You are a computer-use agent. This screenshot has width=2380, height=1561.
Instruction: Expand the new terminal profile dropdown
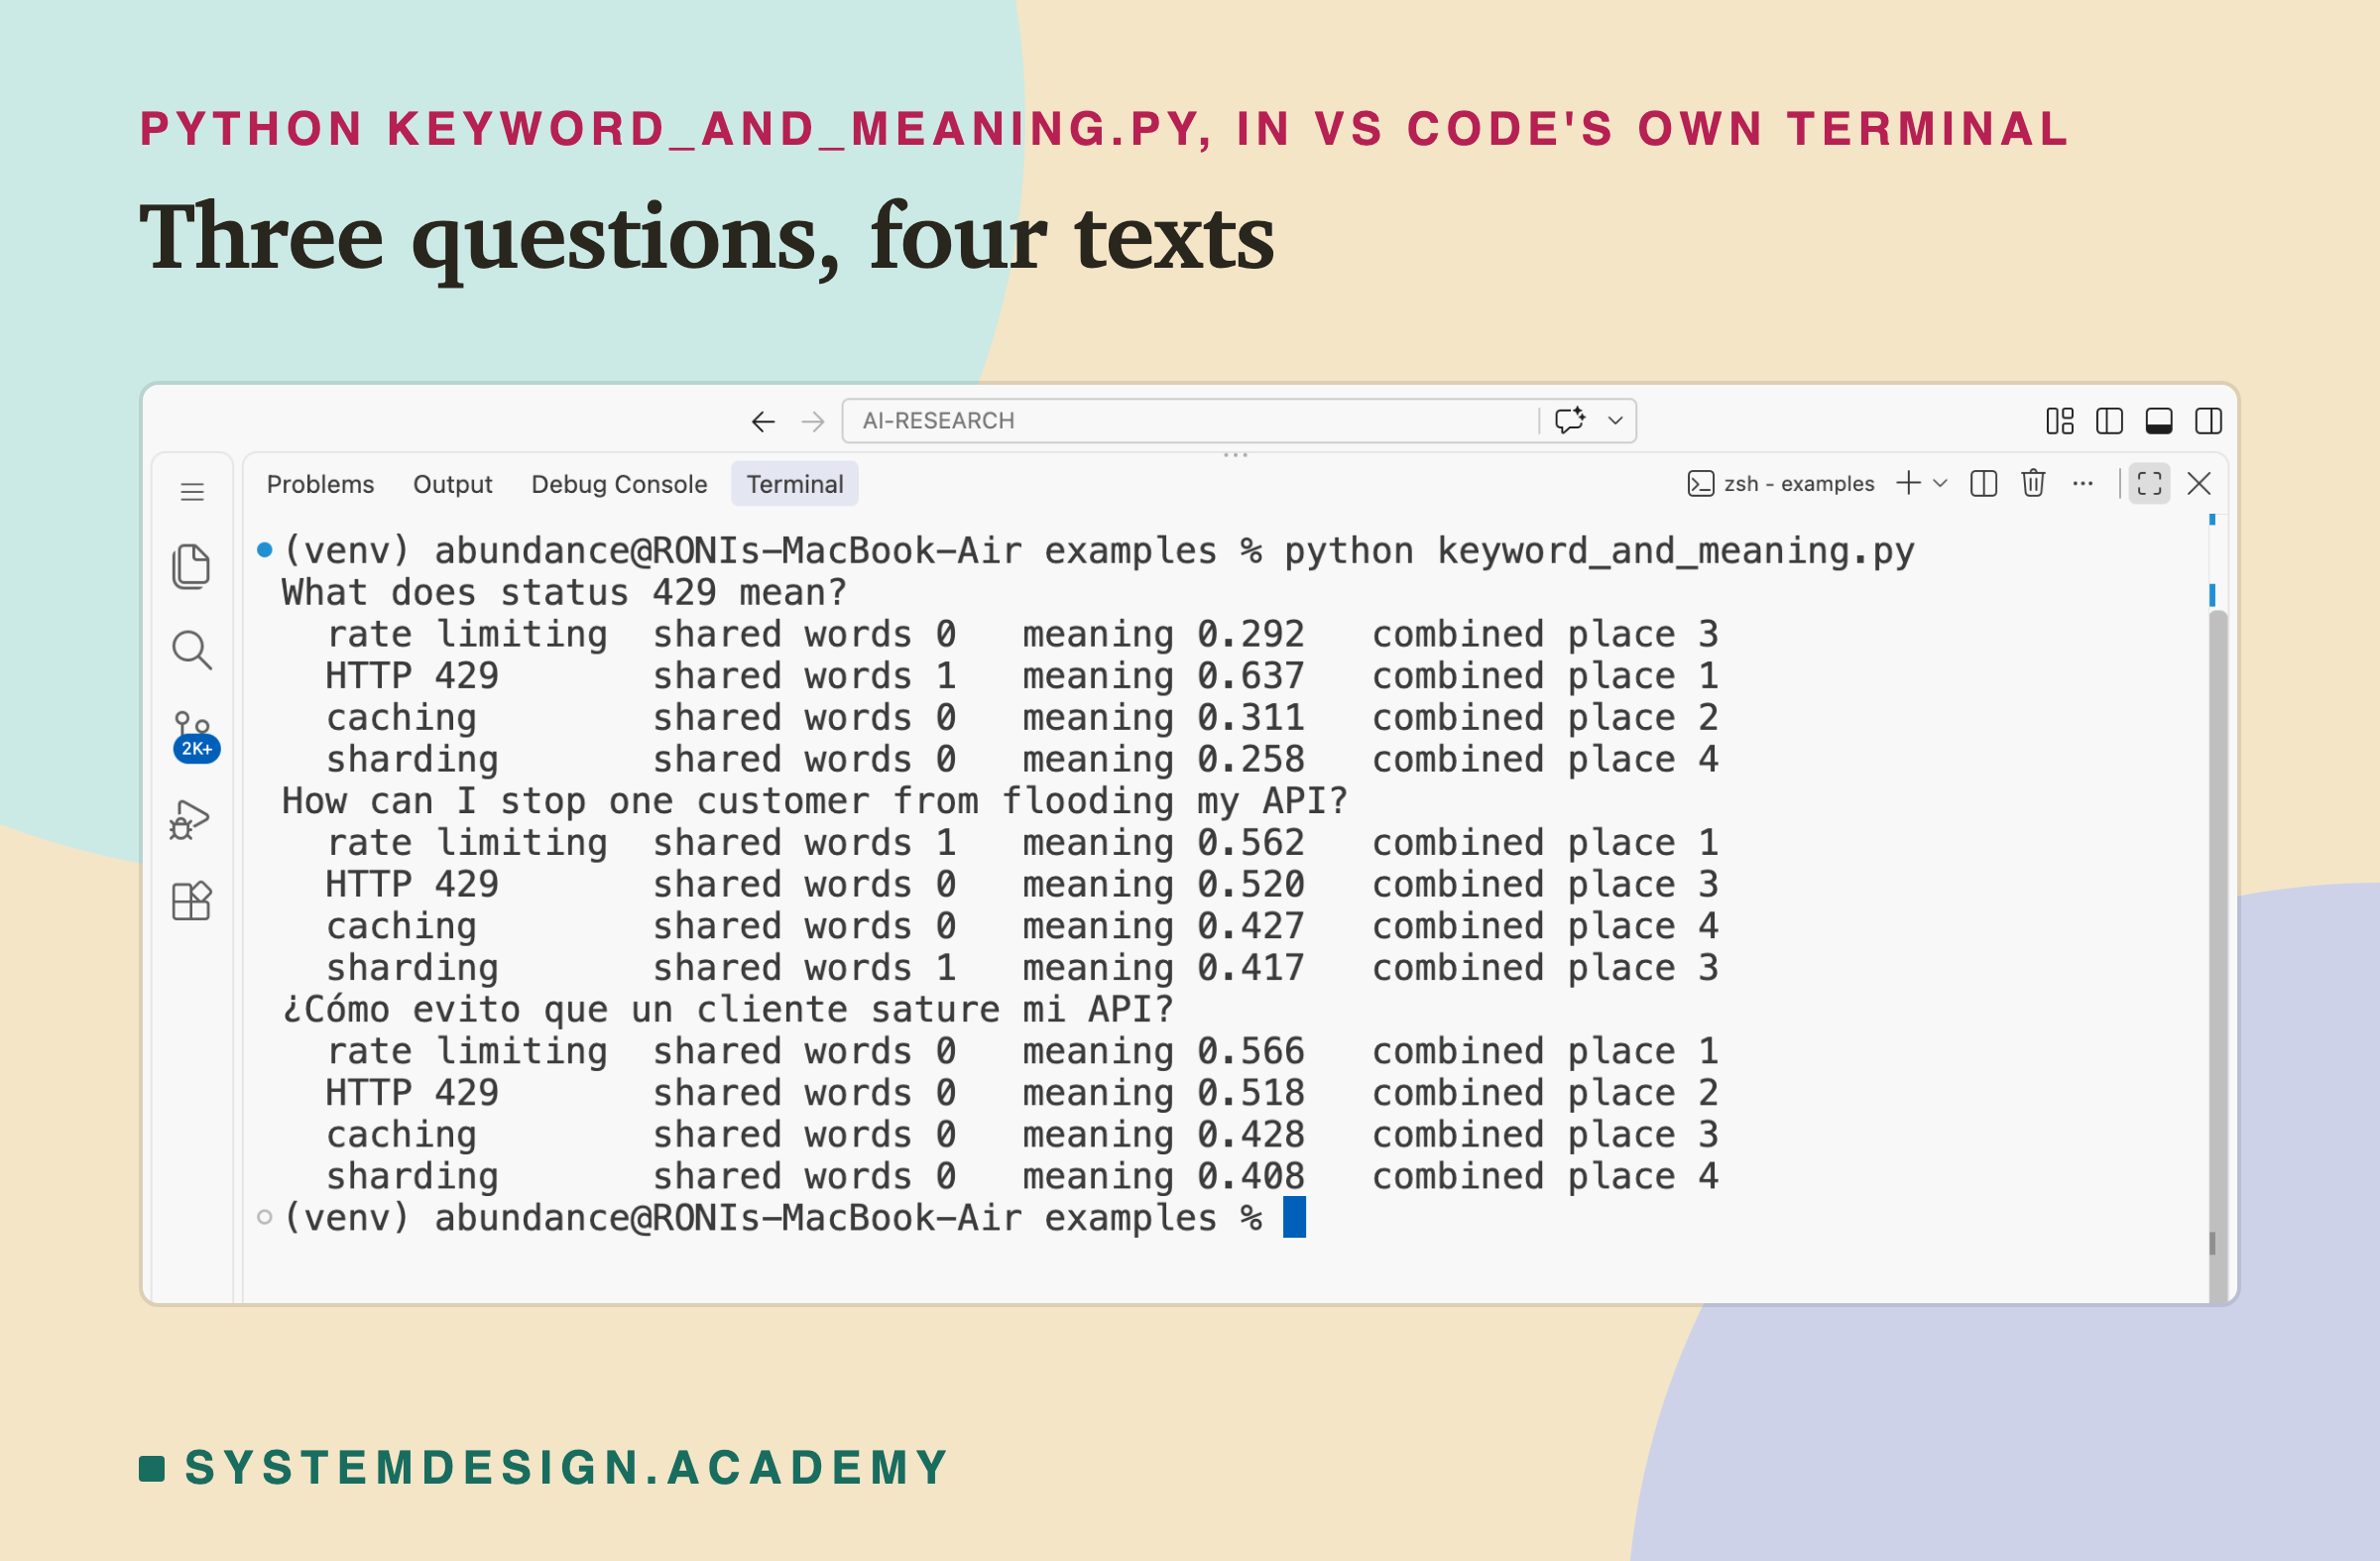coord(1940,483)
